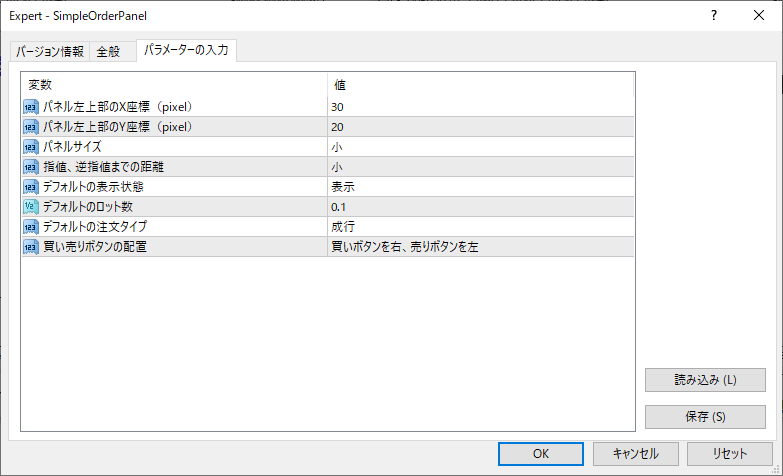Select the lot size value 0.1
This screenshot has width=783, height=476.
tap(480, 207)
